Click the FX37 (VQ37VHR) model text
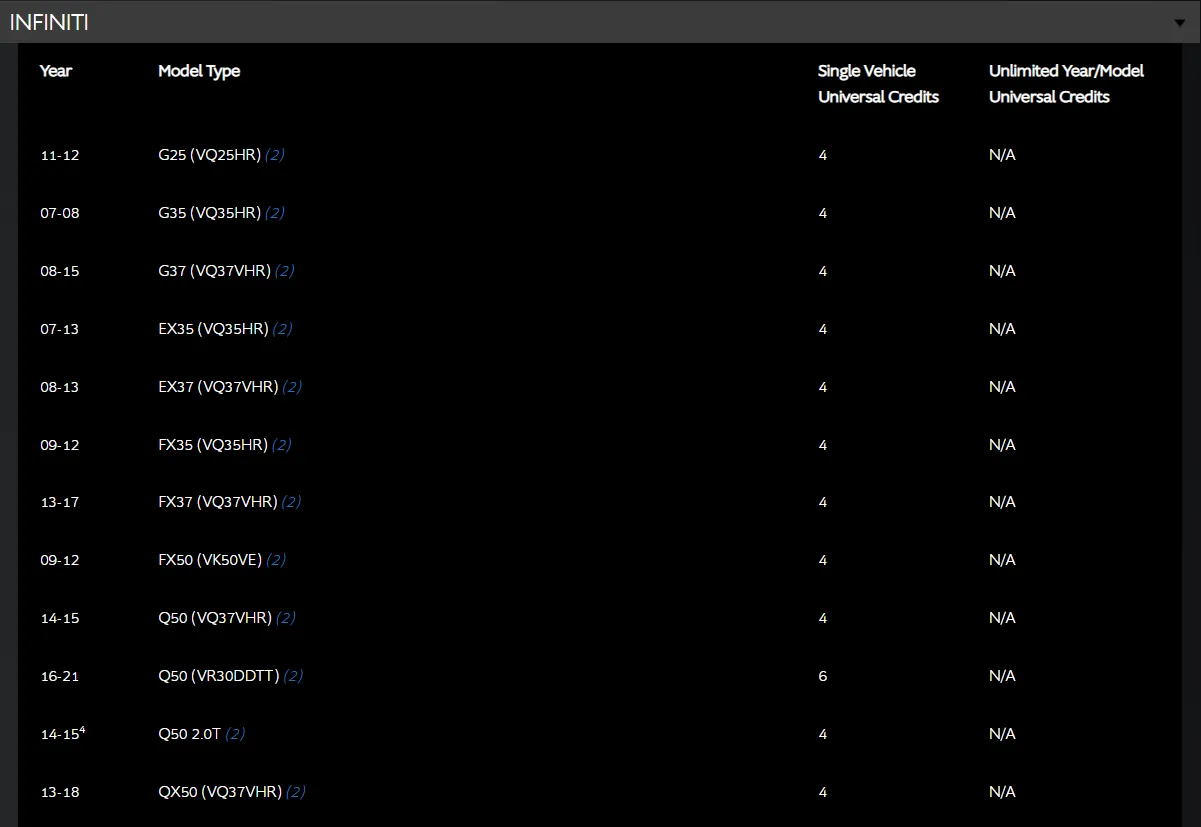The image size is (1201, 827). pyautogui.click(x=218, y=502)
